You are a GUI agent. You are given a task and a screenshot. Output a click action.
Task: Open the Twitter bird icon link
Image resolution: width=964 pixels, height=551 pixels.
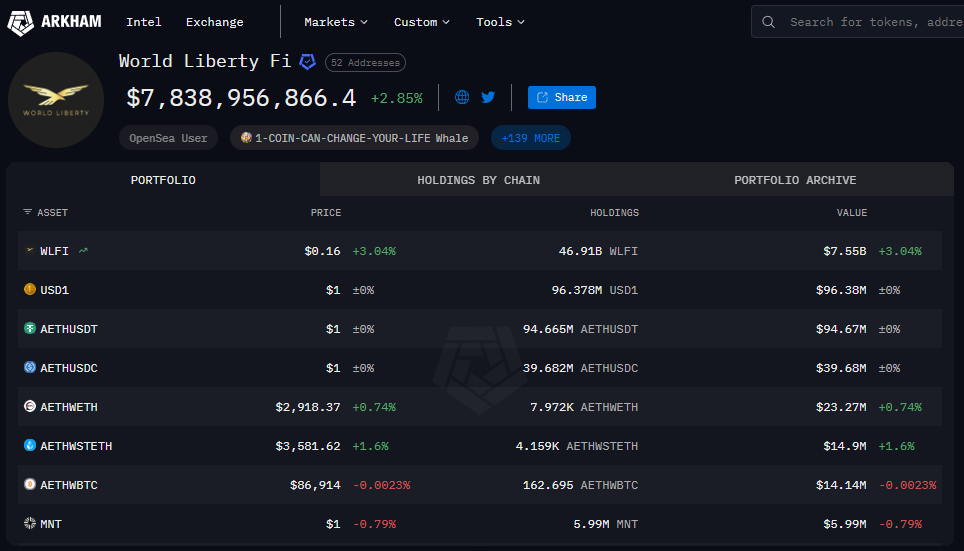pyautogui.click(x=488, y=97)
